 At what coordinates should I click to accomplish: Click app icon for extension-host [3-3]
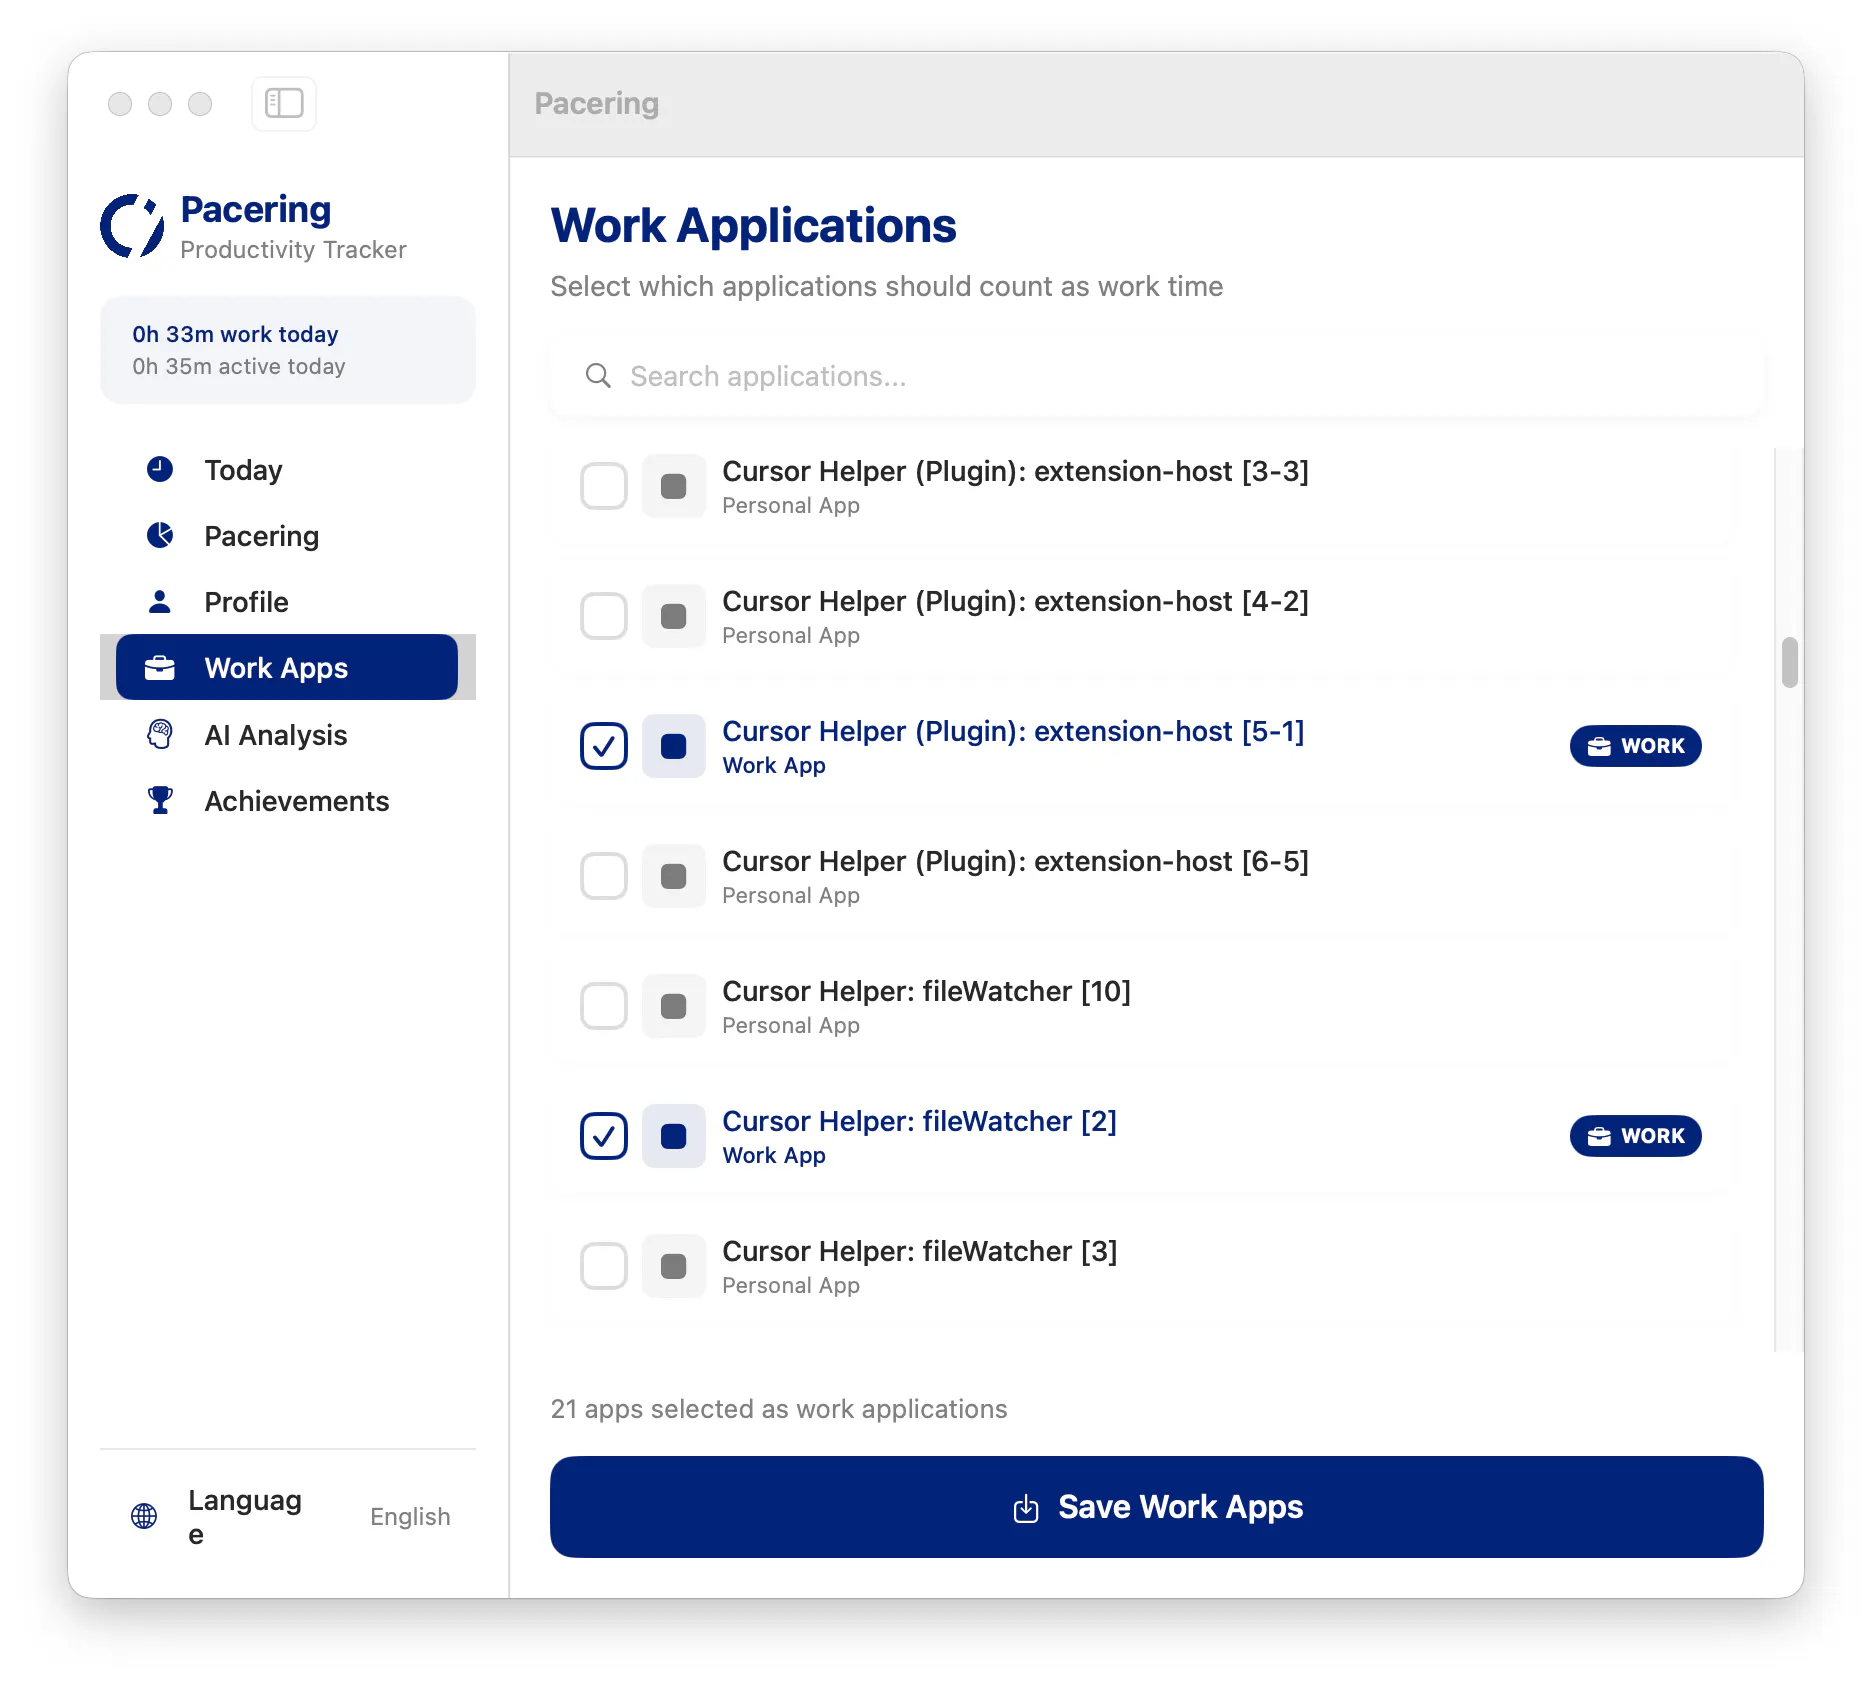pos(674,486)
